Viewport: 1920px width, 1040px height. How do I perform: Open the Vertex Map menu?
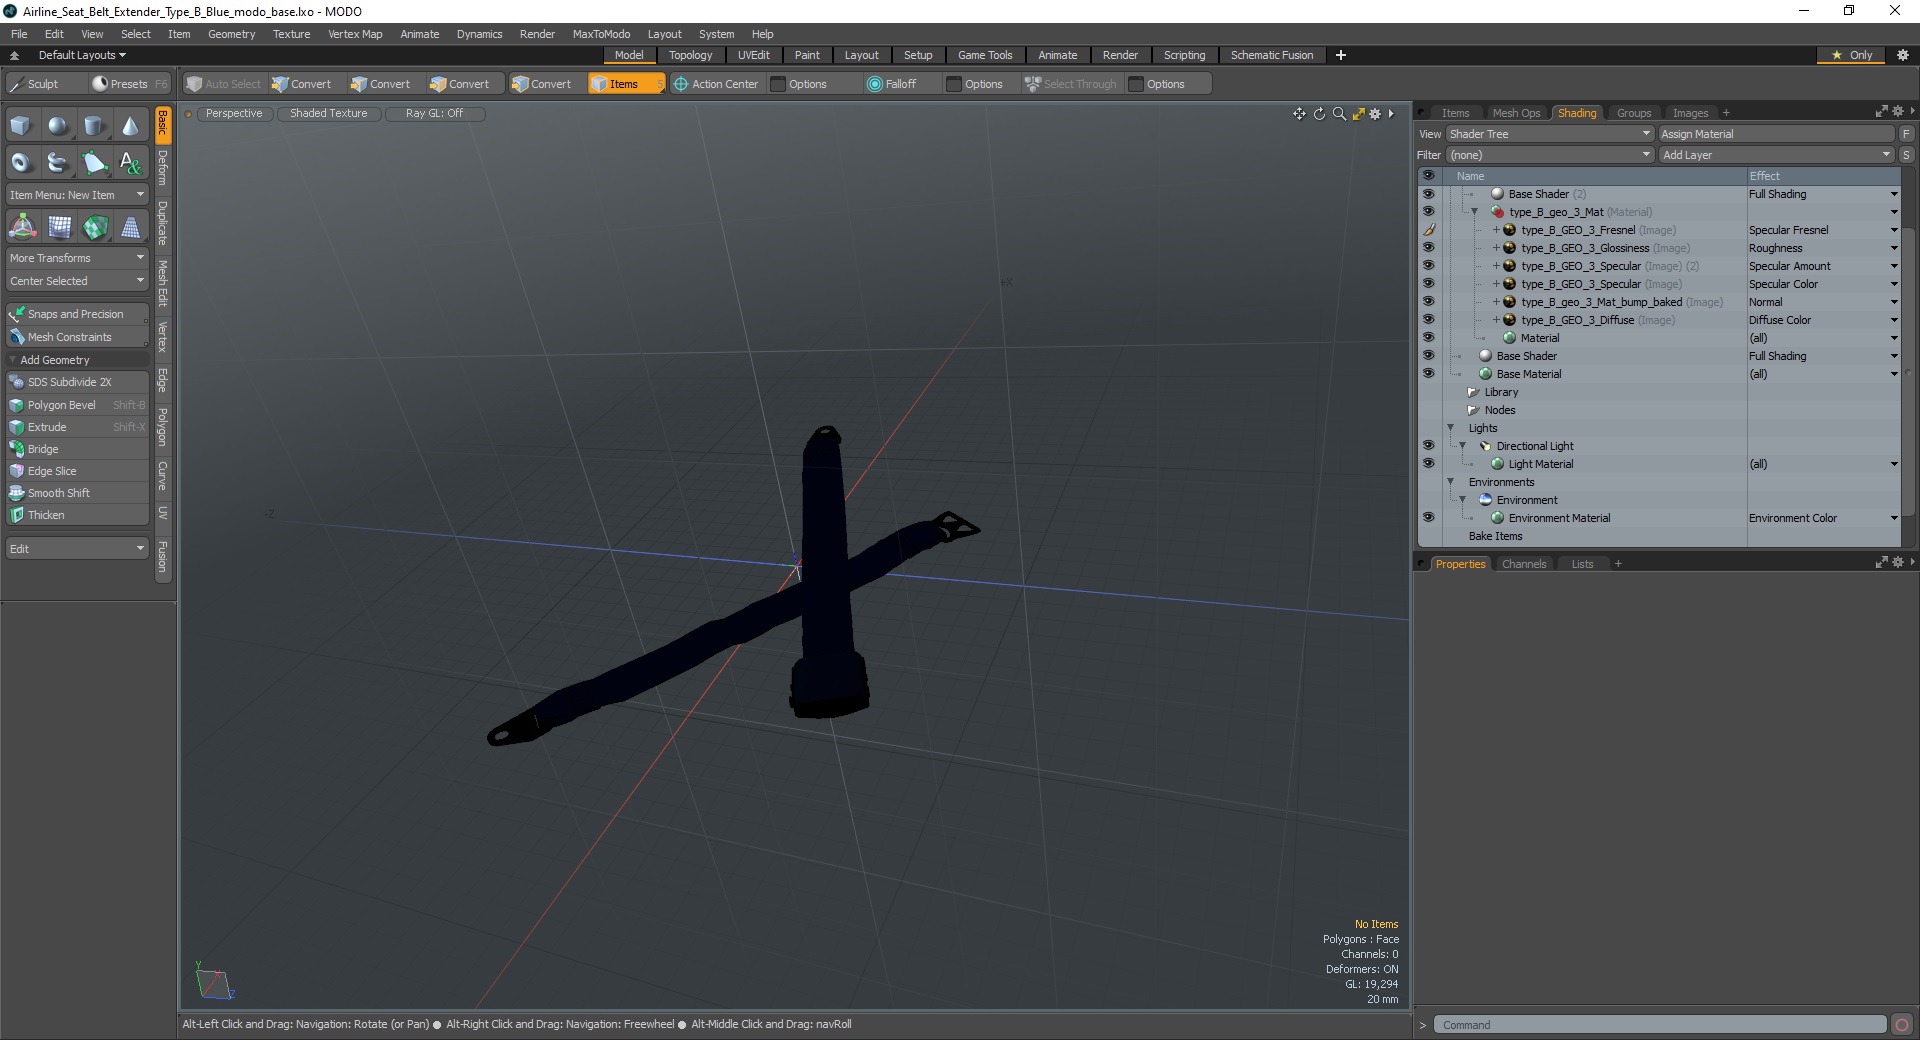pos(355,34)
